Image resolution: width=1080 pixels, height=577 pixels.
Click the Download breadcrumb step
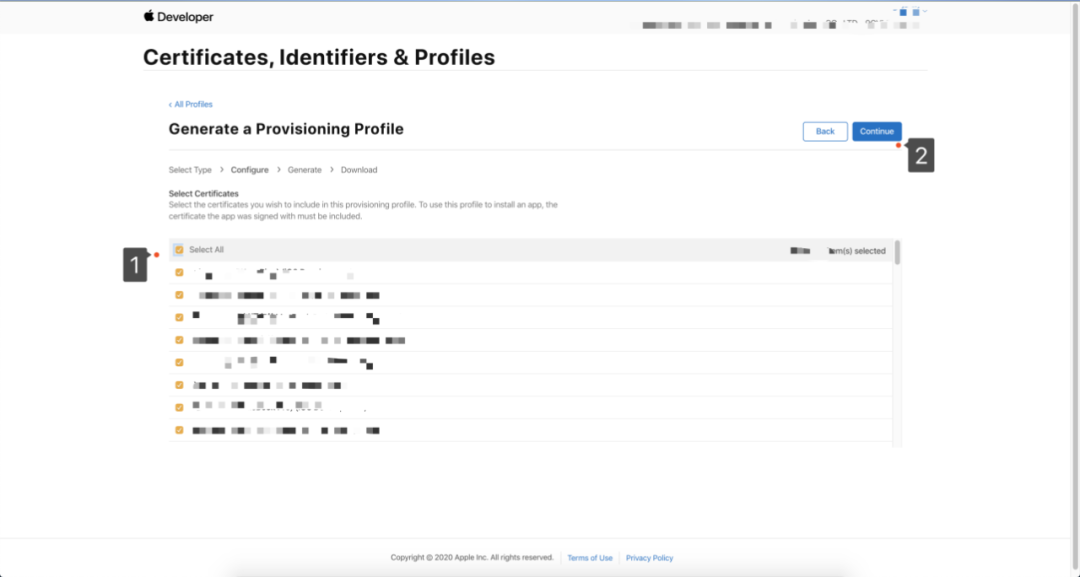point(359,170)
